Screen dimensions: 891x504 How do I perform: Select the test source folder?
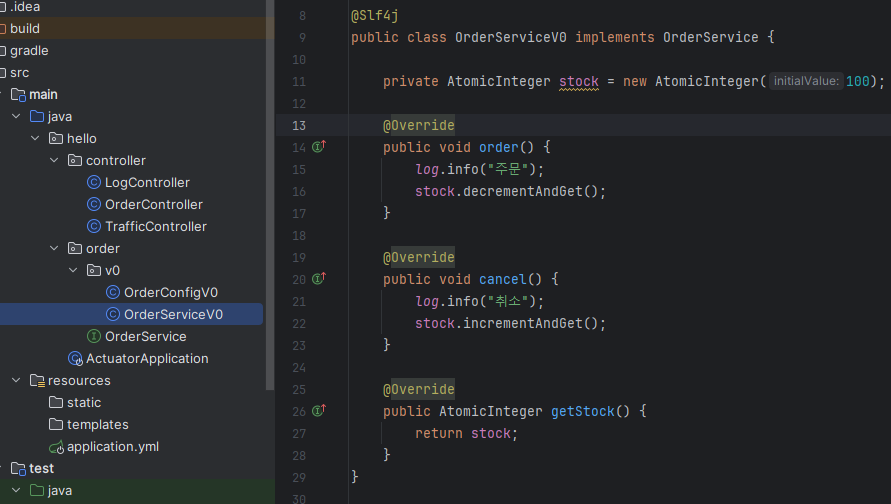[x=41, y=469]
